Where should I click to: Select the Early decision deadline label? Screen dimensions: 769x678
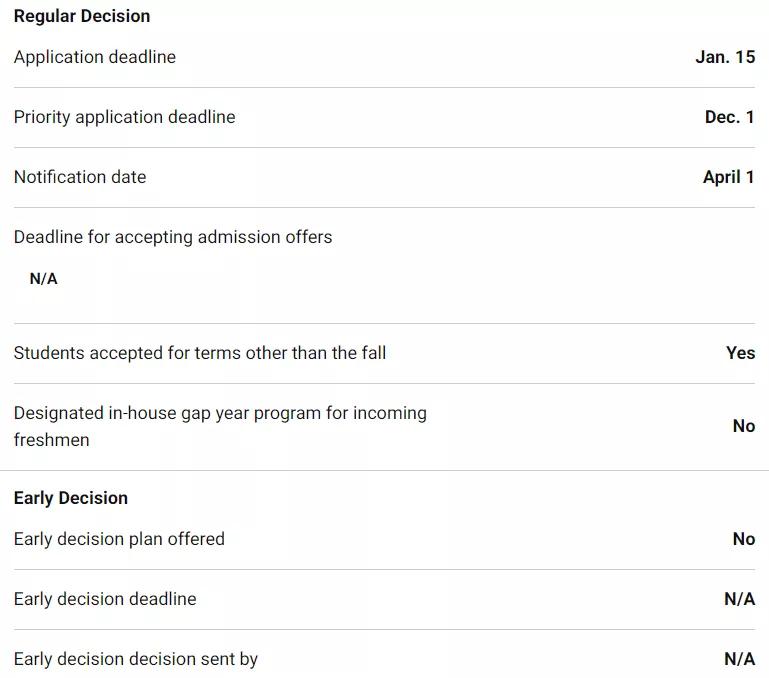105,599
